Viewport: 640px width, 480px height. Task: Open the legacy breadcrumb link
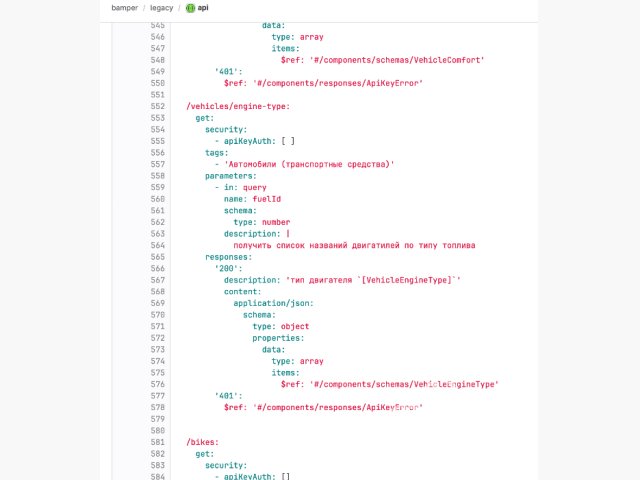pos(161,8)
